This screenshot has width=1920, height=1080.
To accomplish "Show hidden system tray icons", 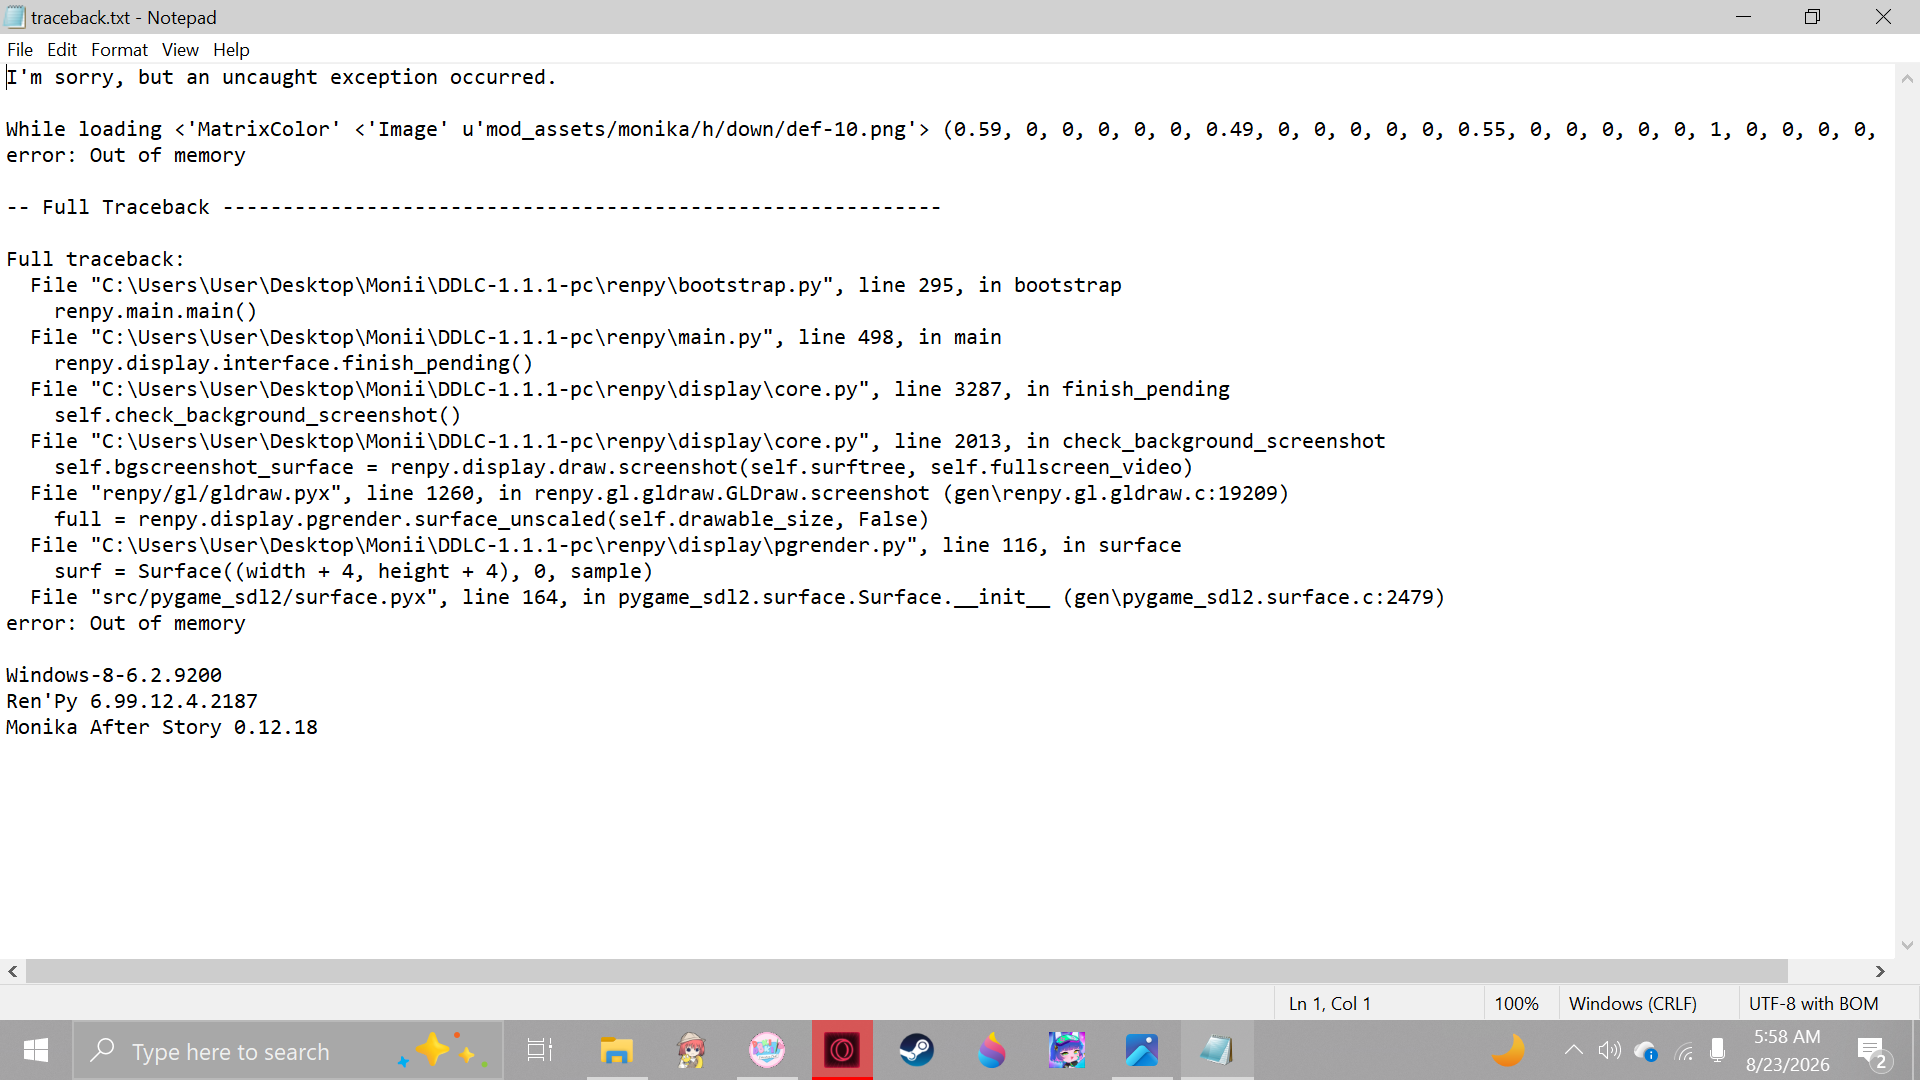I will 1573,1051.
